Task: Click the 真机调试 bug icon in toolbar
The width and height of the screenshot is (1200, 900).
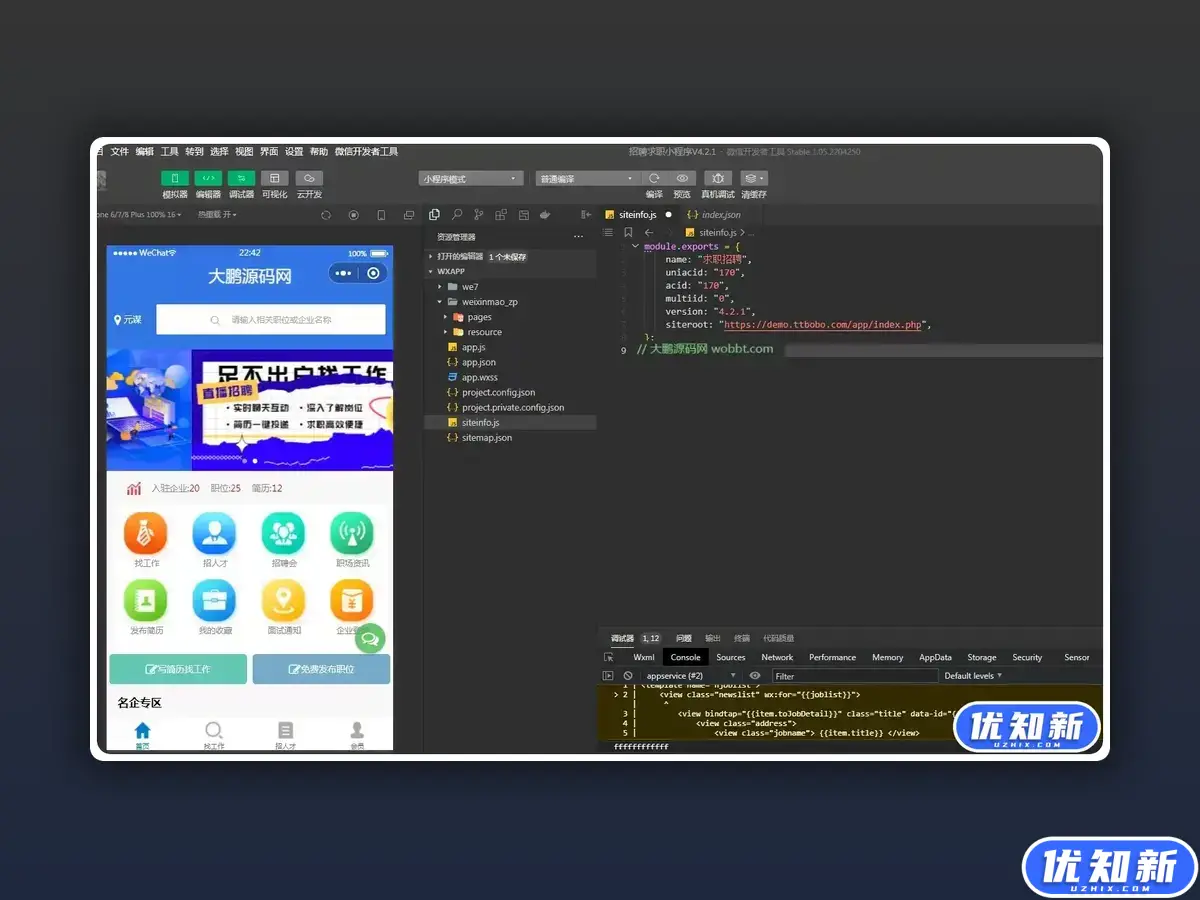Action: pyautogui.click(x=717, y=178)
